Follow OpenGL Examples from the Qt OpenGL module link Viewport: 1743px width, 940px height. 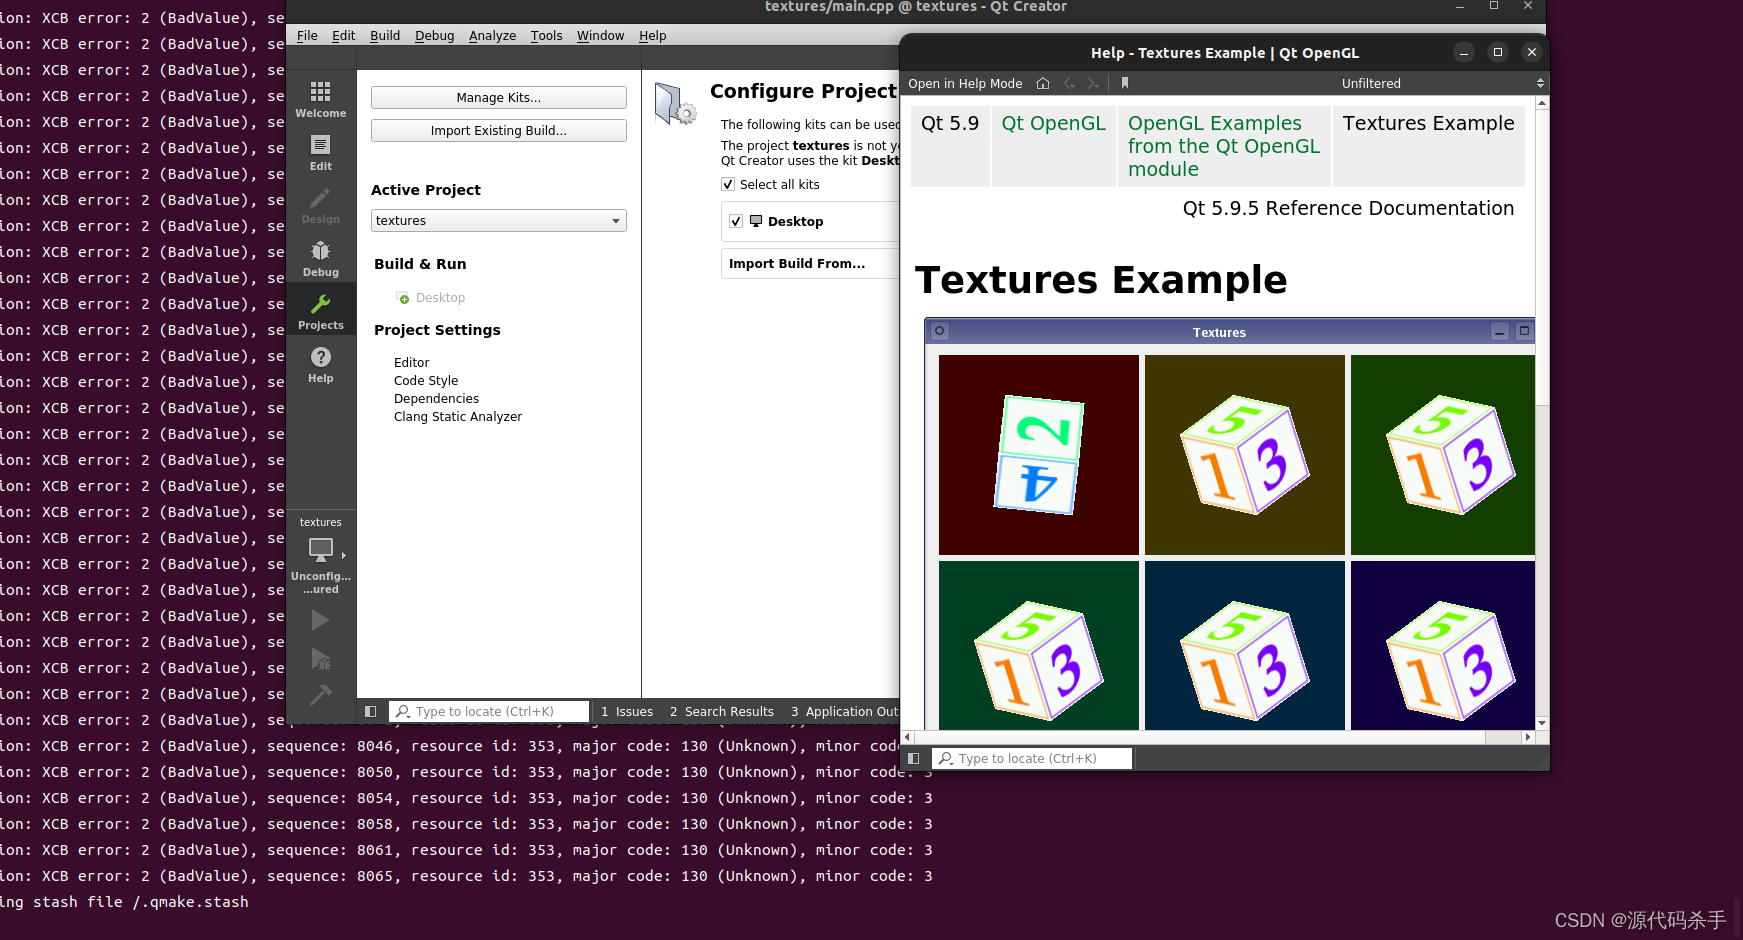point(1224,146)
